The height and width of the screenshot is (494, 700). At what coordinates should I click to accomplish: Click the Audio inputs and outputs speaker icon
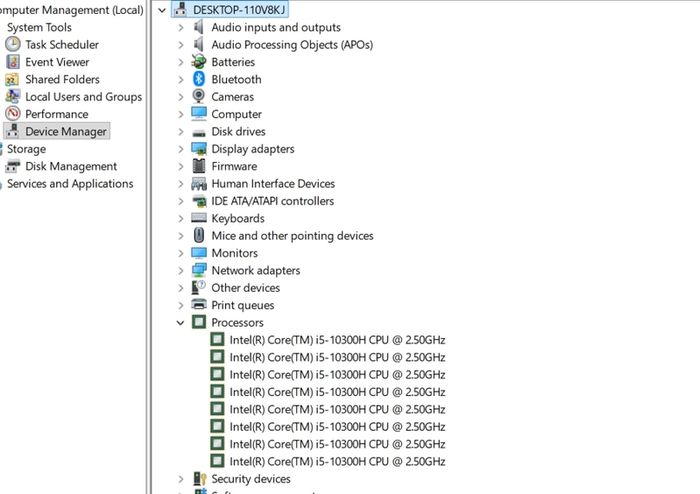(199, 27)
